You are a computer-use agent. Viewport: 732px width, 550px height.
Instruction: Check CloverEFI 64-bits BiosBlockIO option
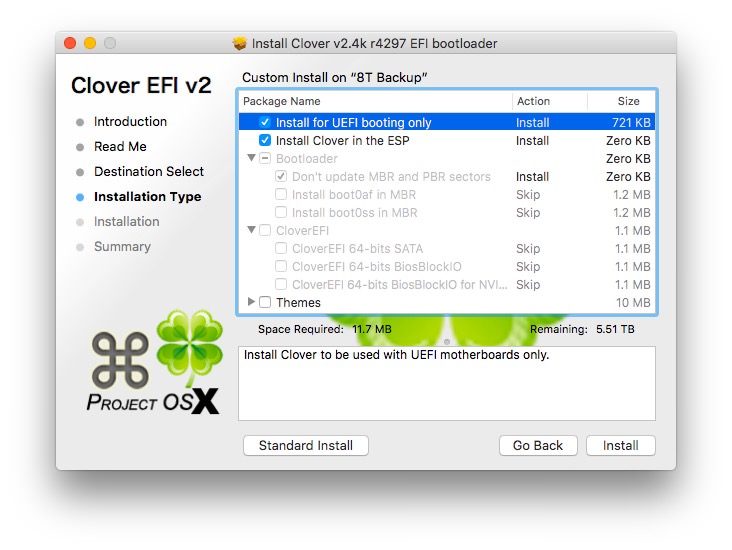[281, 266]
